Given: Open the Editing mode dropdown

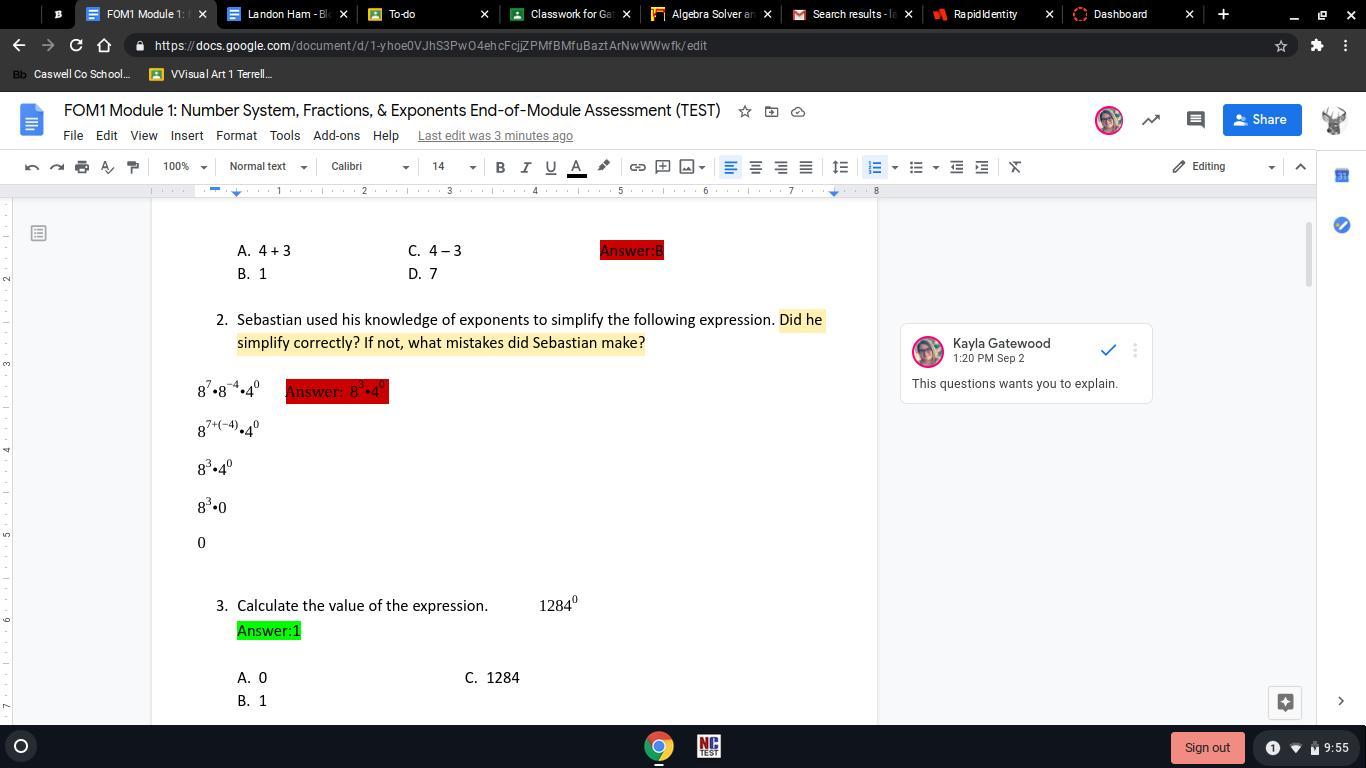Looking at the screenshot, I should (1224, 167).
